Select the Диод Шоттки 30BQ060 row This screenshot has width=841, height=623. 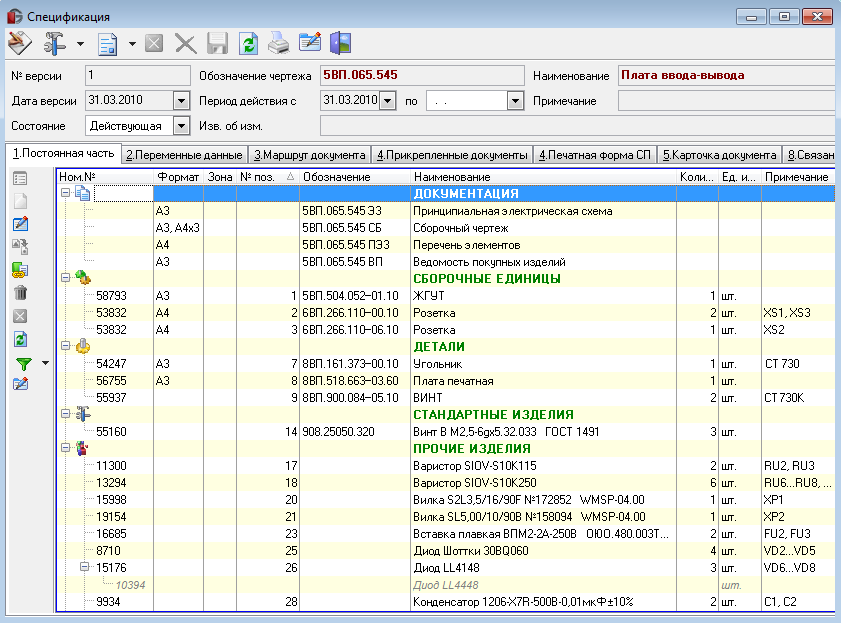pos(446,551)
